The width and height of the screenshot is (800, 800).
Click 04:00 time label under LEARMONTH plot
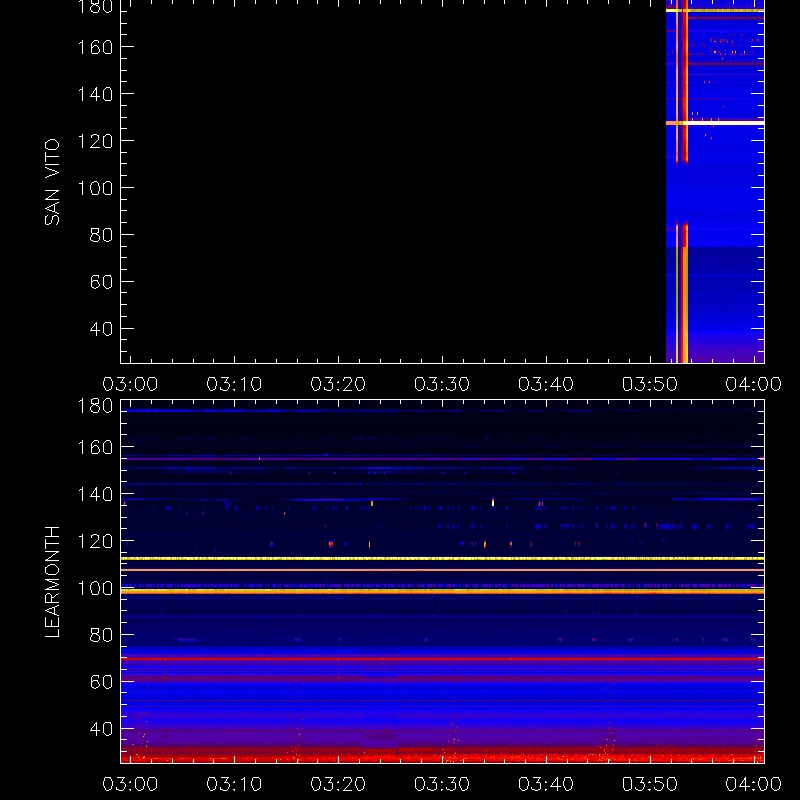point(754,784)
